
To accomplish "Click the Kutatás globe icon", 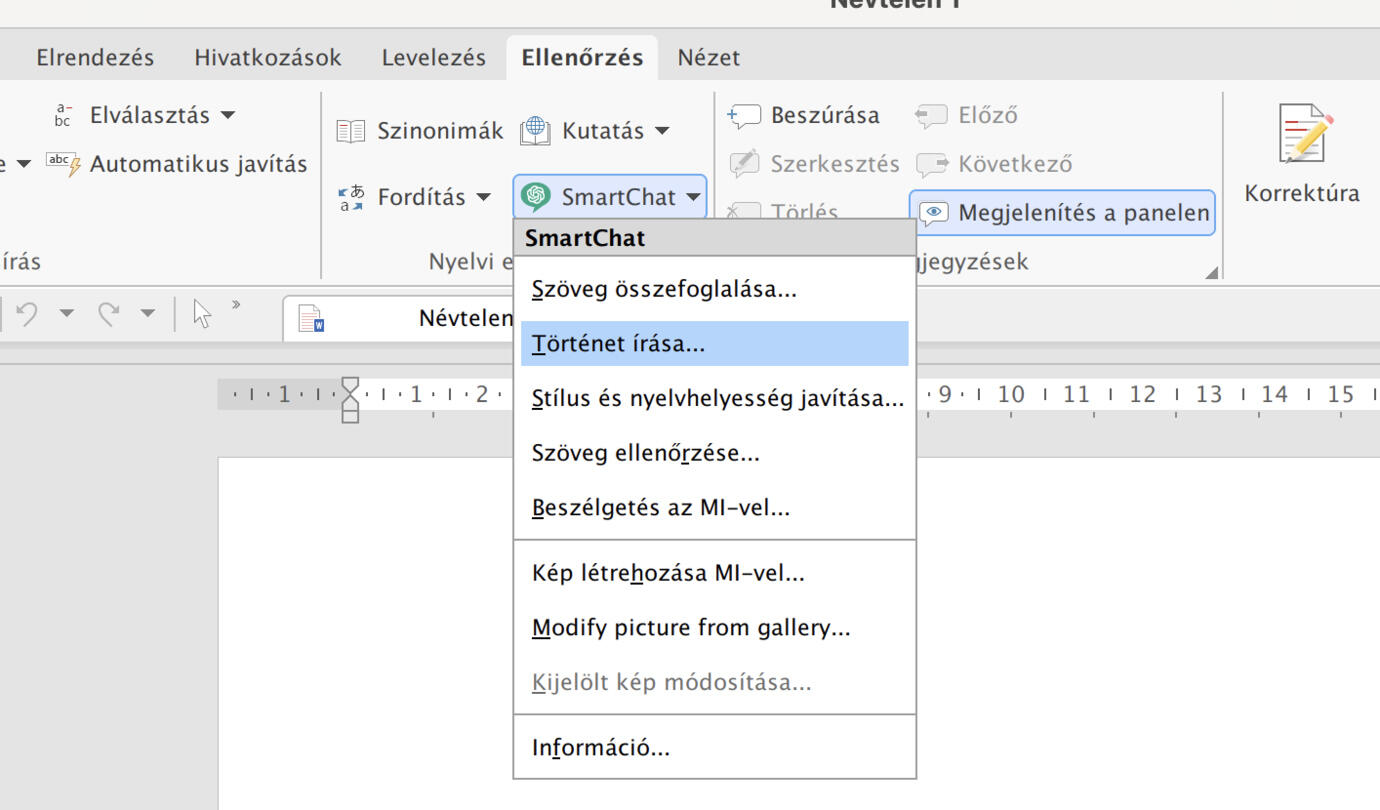I will 535,131.
